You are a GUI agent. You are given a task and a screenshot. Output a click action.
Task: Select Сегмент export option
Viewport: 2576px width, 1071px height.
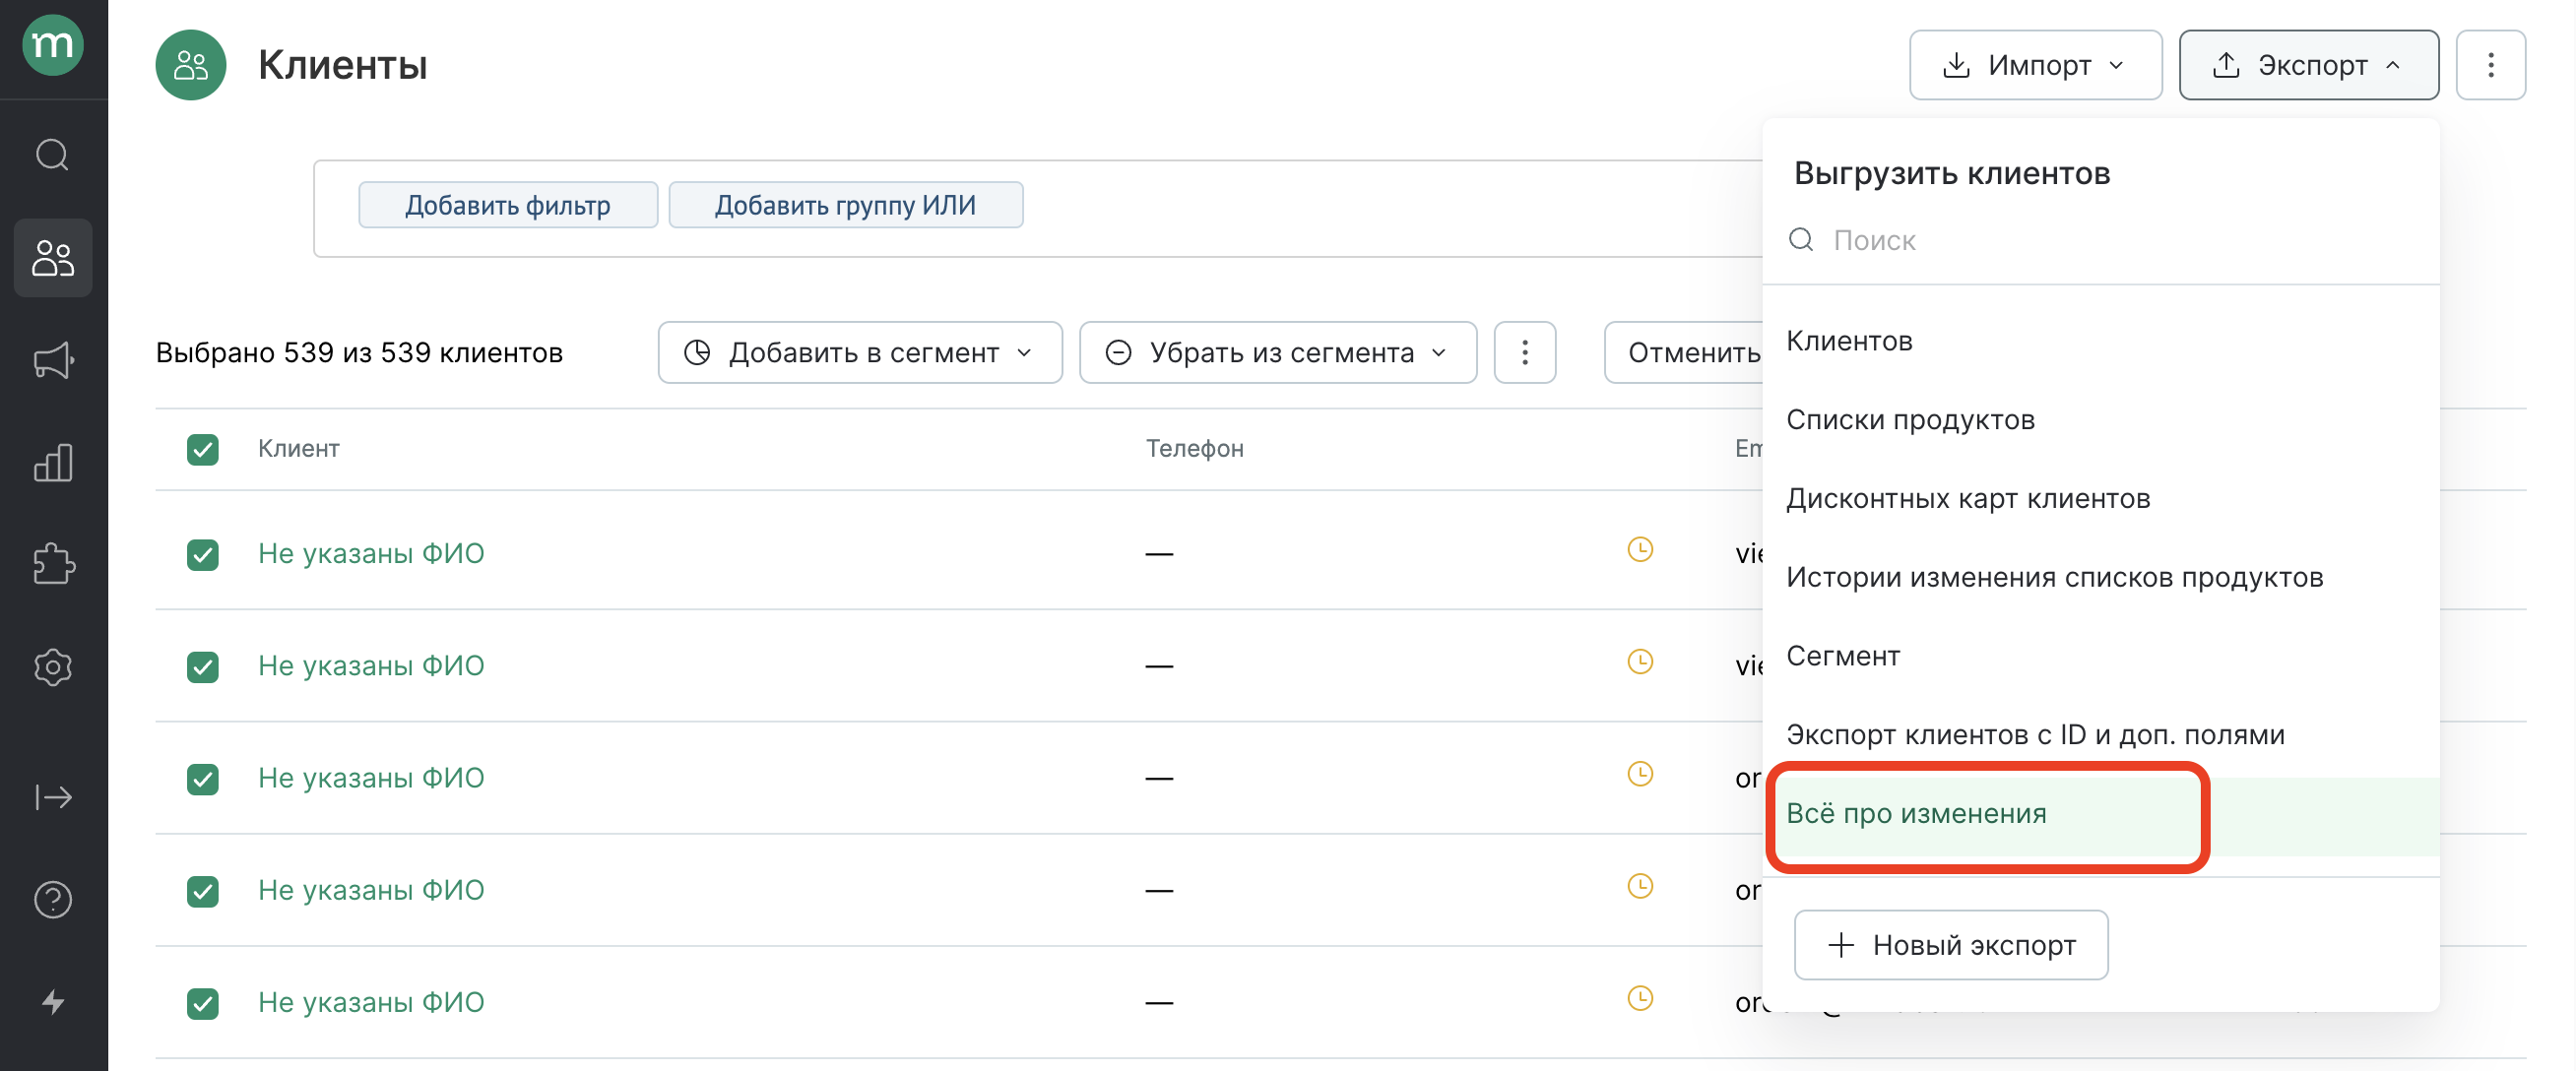2100,656
